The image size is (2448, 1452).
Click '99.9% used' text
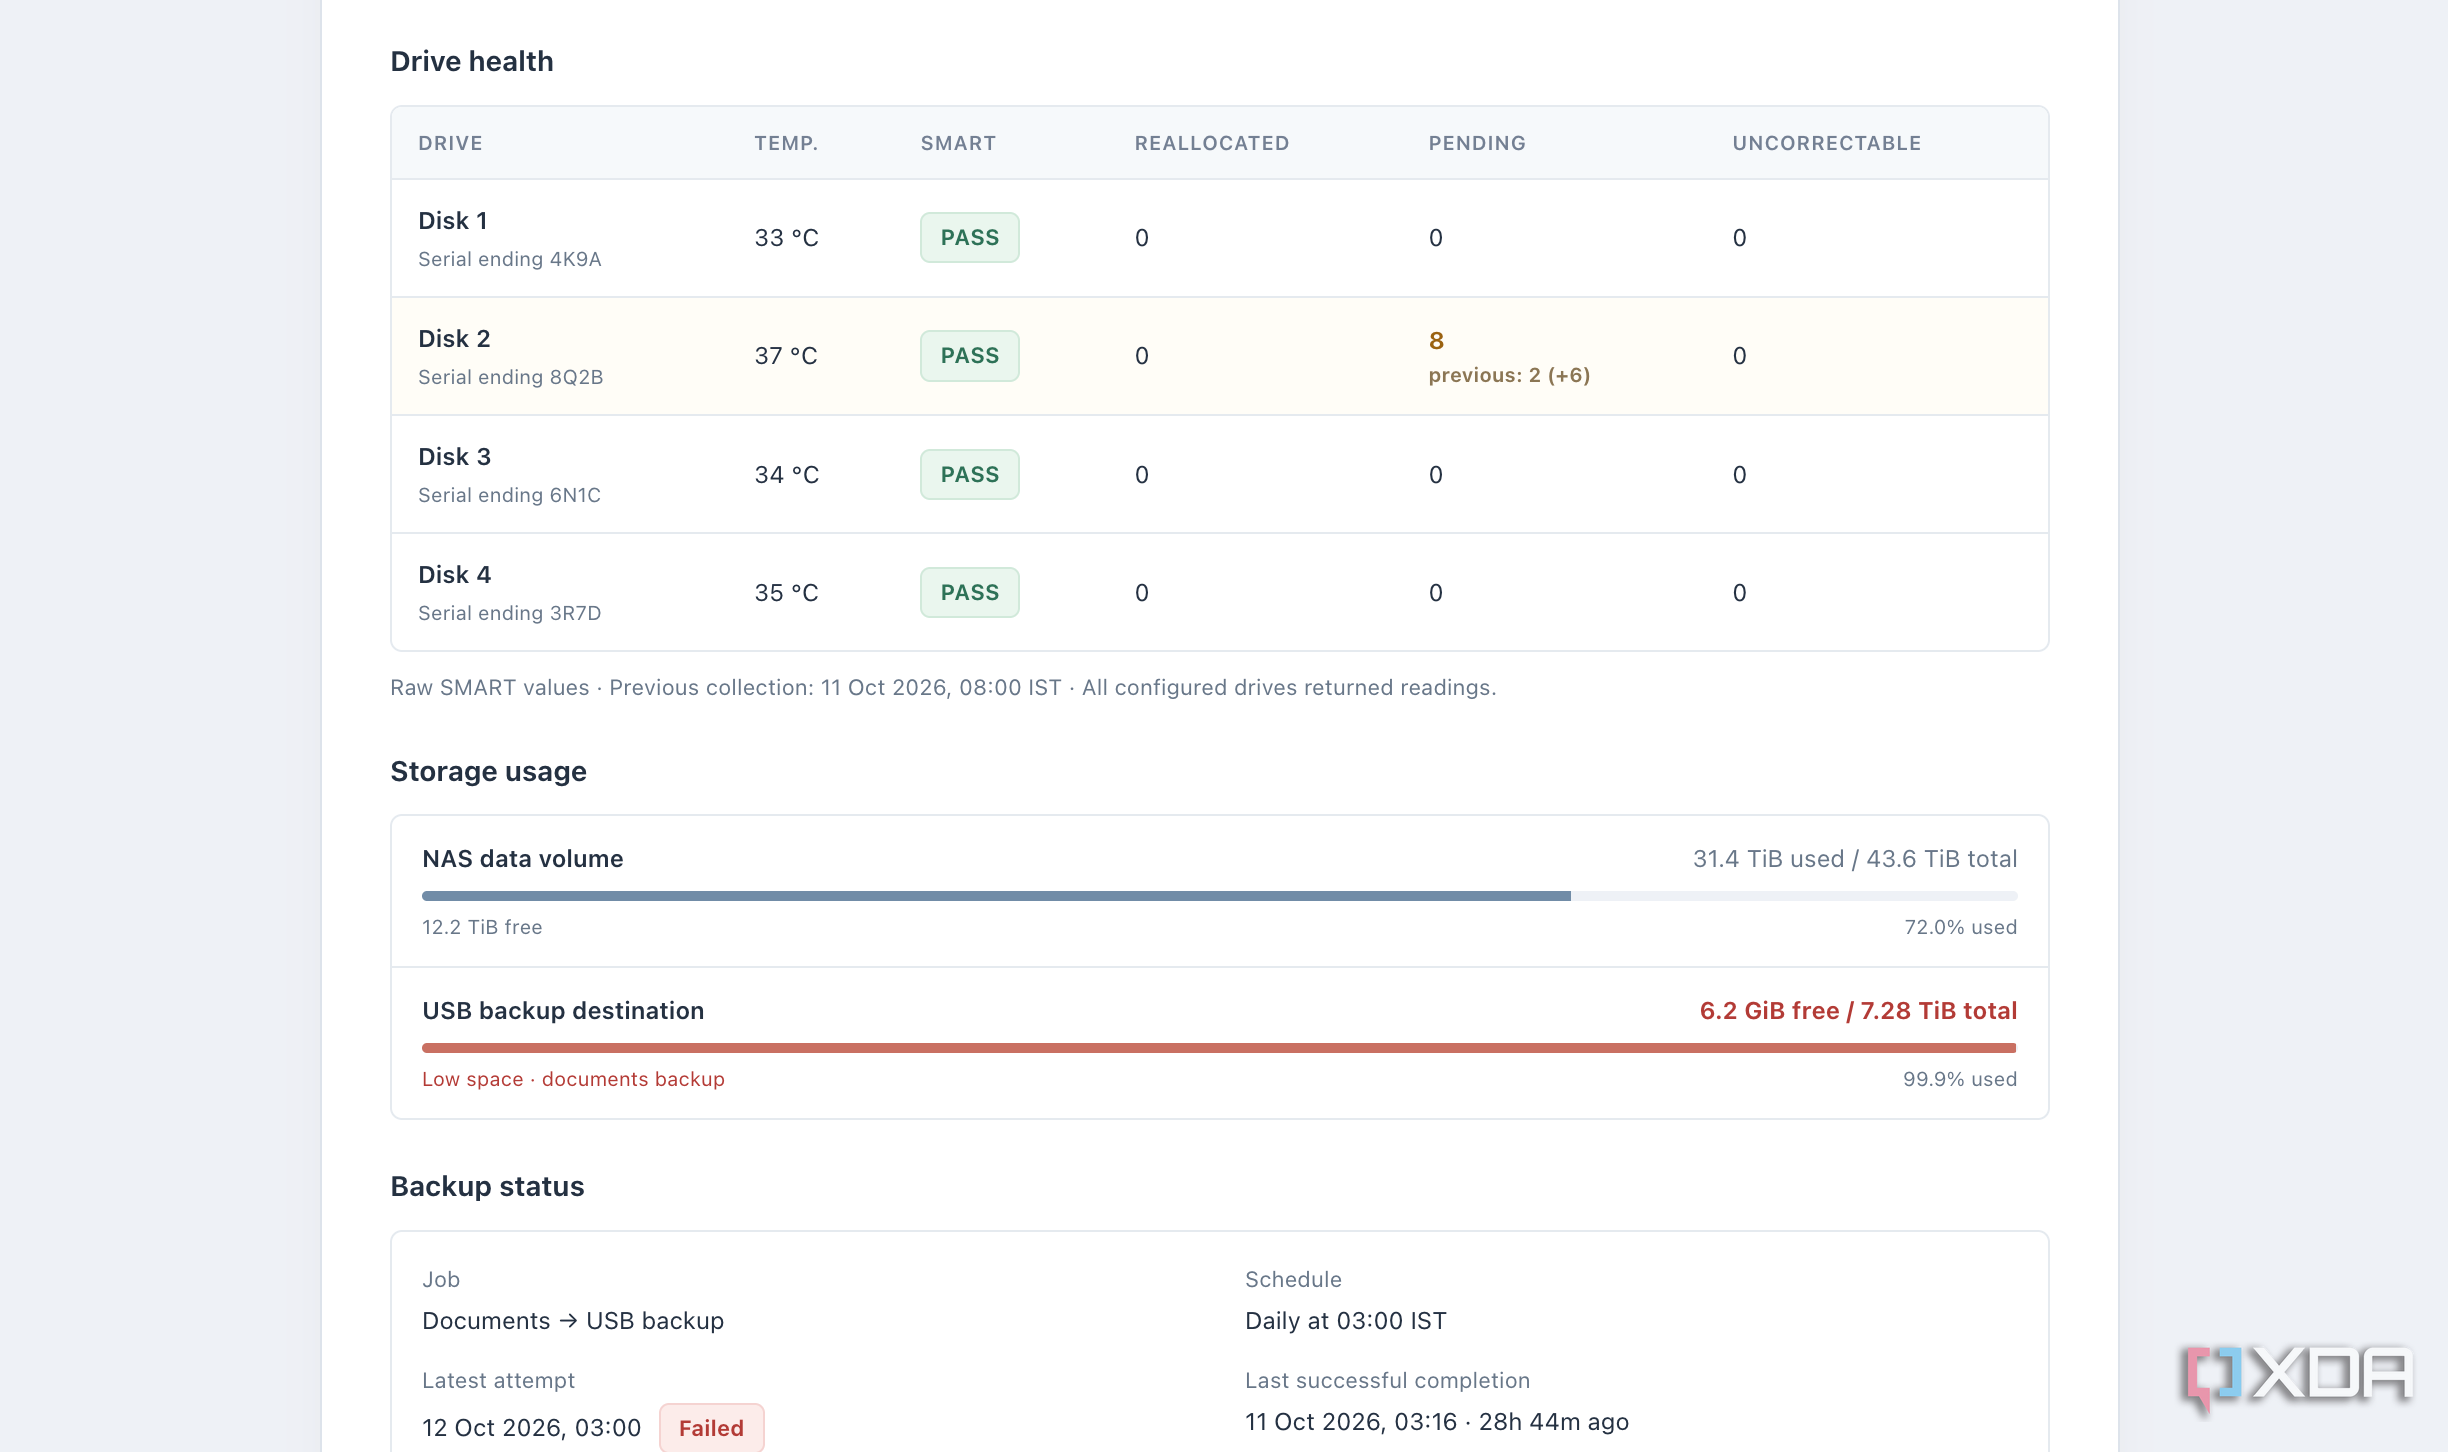tap(1959, 1079)
